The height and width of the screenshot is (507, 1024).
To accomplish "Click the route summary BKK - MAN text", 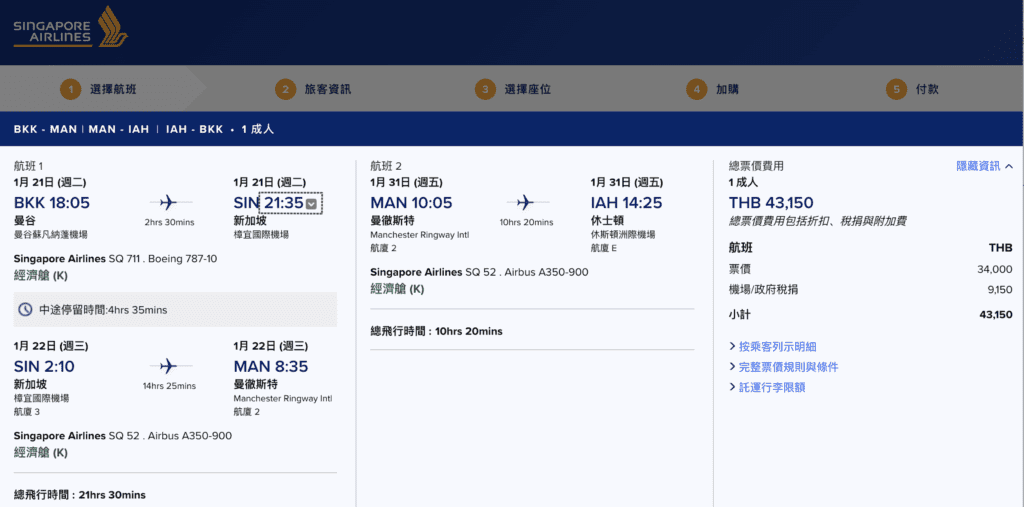I will point(45,129).
